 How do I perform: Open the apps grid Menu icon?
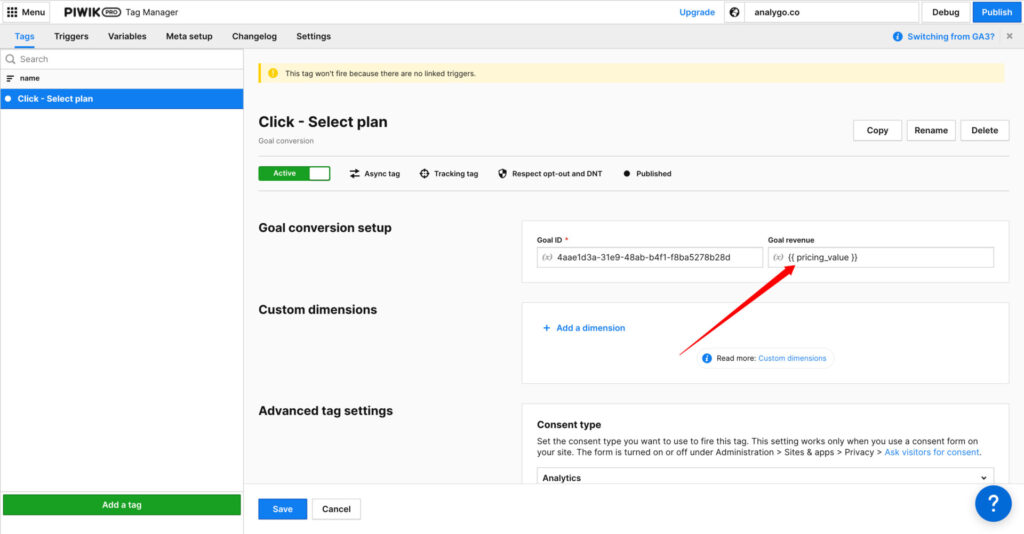13,12
